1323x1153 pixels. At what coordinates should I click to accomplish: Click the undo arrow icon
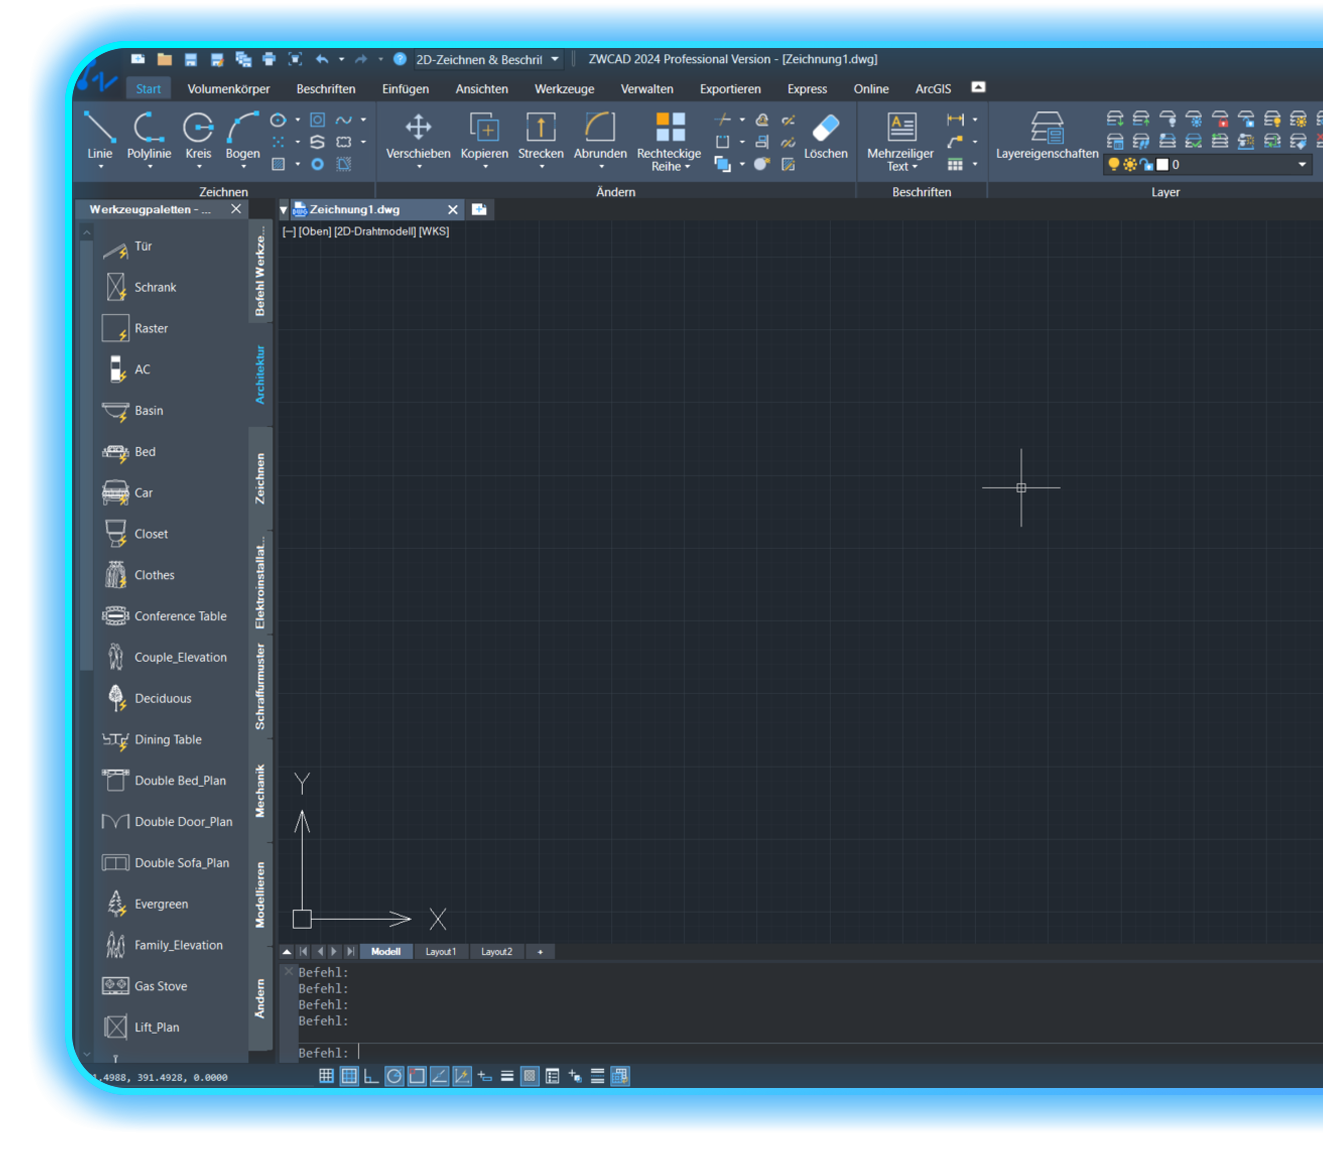[322, 59]
